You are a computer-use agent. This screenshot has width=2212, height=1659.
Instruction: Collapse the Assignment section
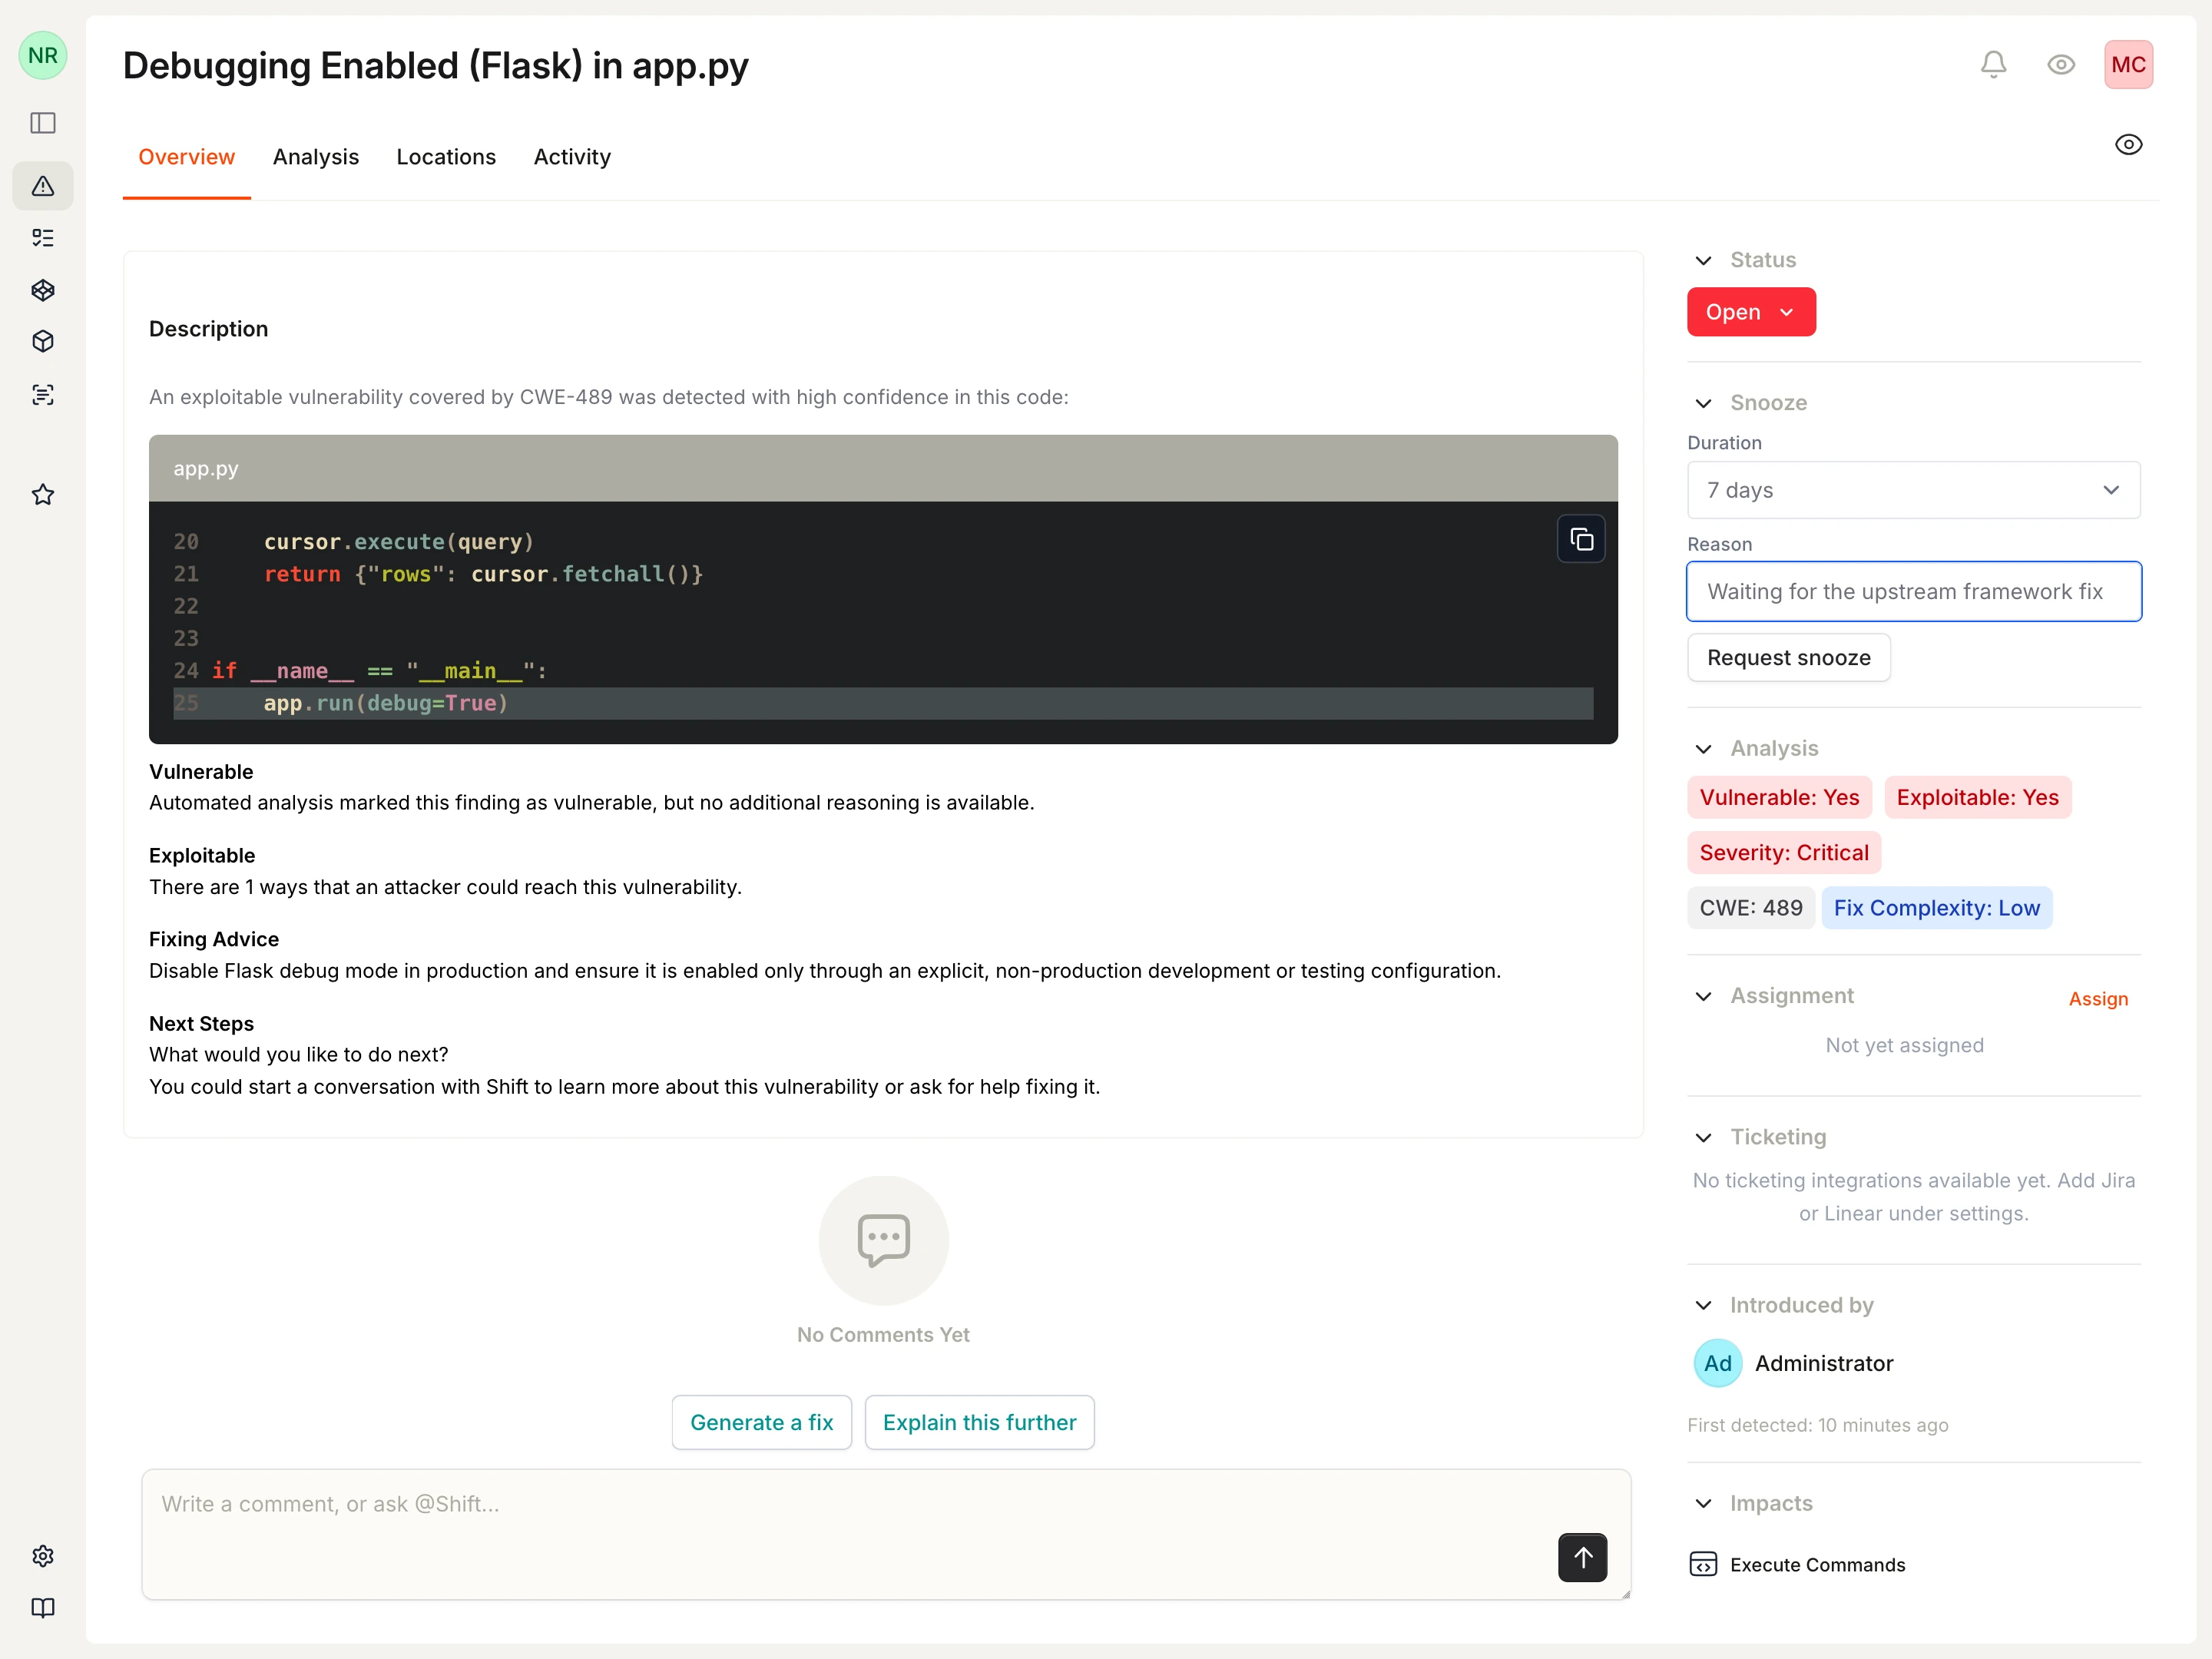pos(1703,996)
